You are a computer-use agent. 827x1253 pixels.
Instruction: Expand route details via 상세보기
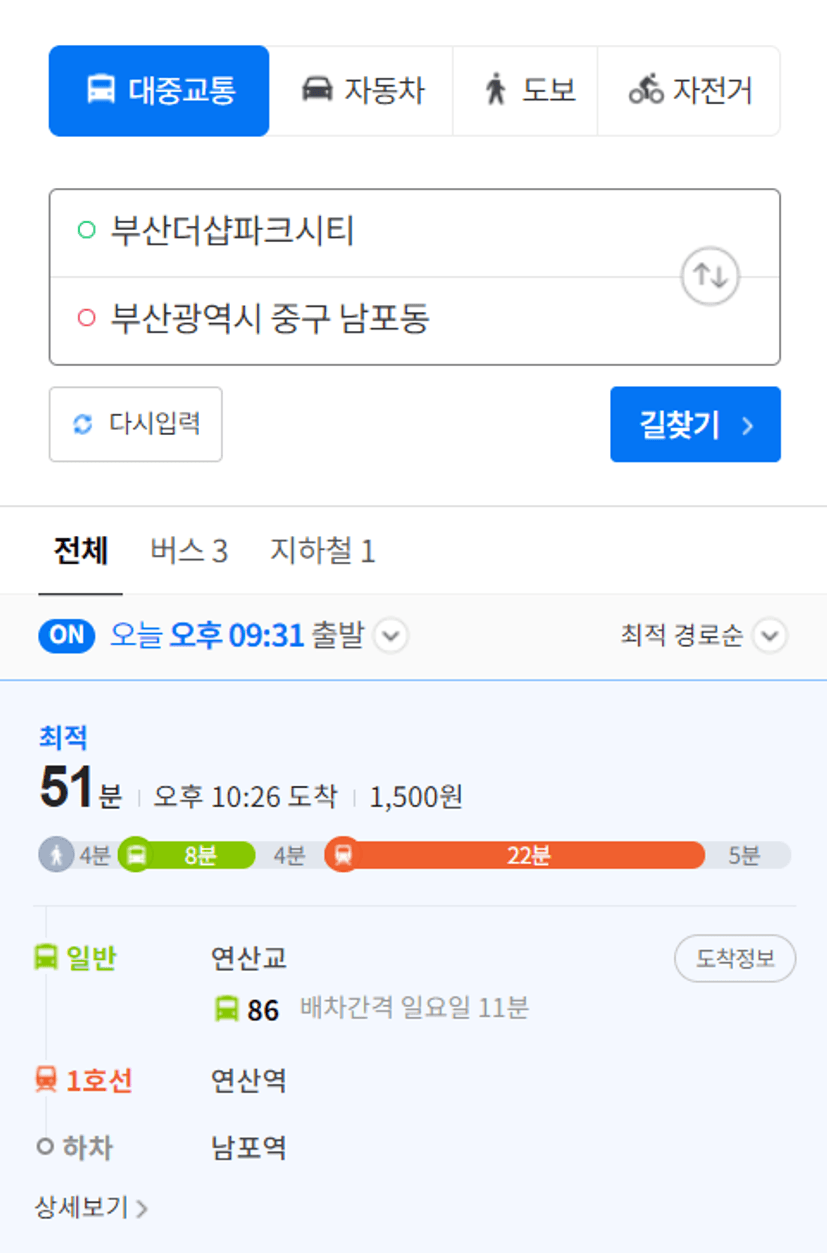pyautogui.click(x=91, y=1208)
